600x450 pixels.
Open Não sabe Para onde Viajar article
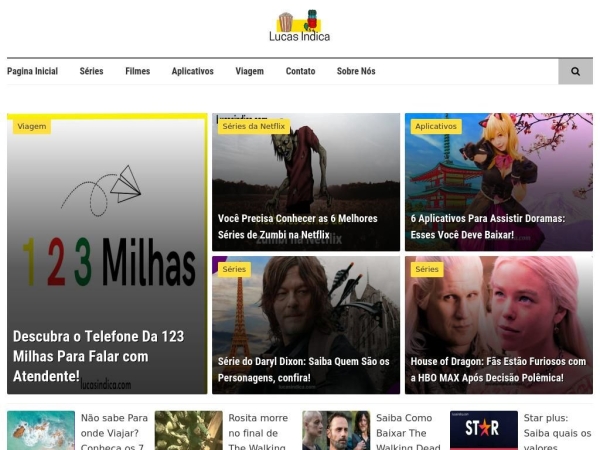[114, 433]
